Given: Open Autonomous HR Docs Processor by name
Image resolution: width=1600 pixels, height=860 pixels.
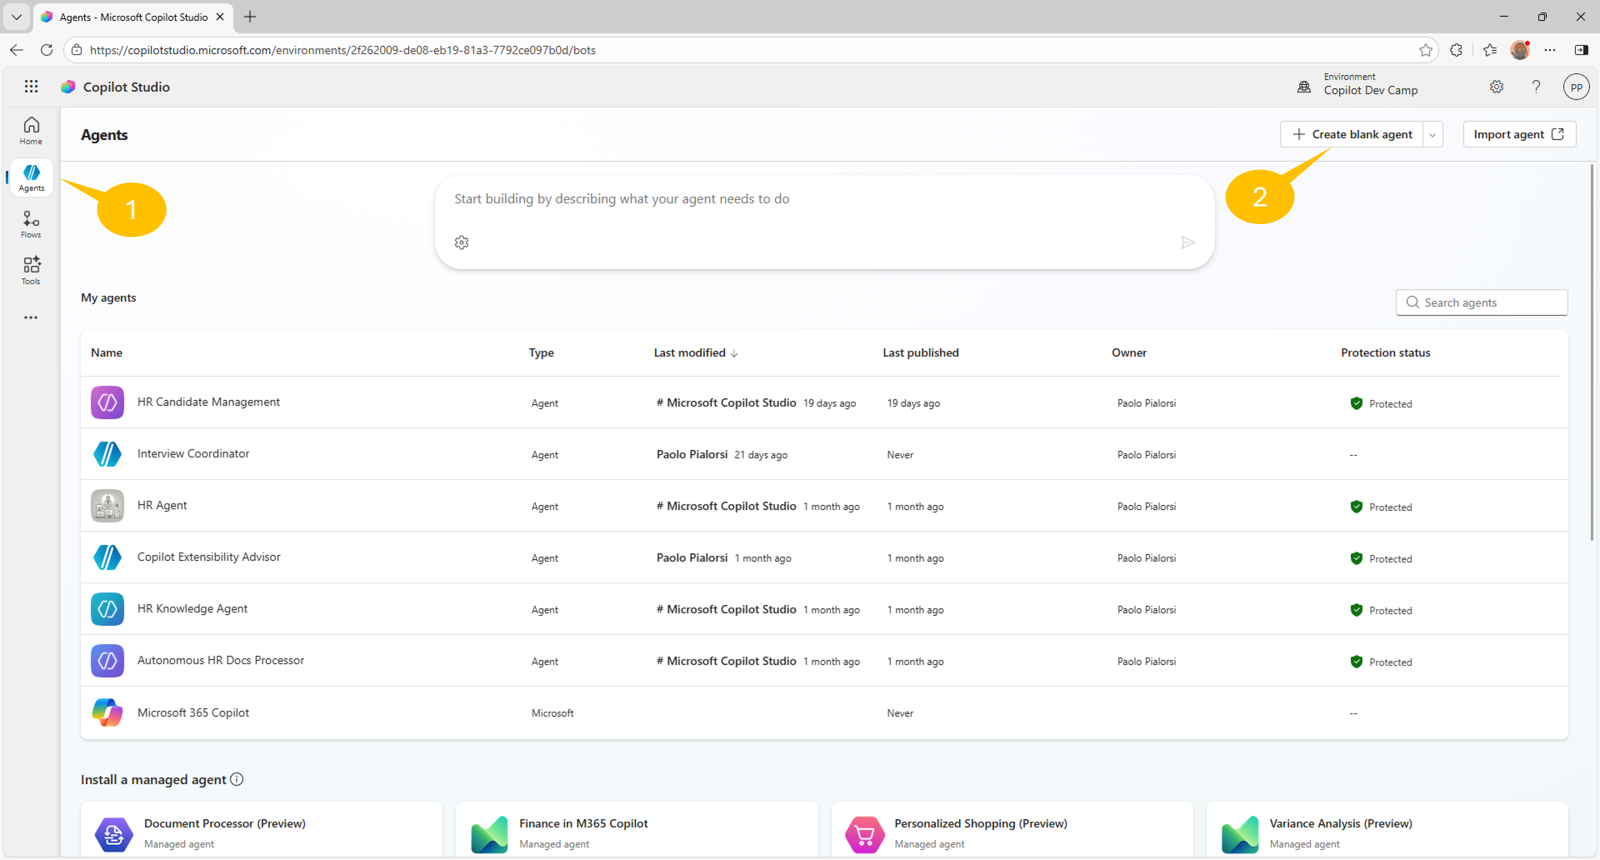Looking at the screenshot, I should [x=220, y=661].
